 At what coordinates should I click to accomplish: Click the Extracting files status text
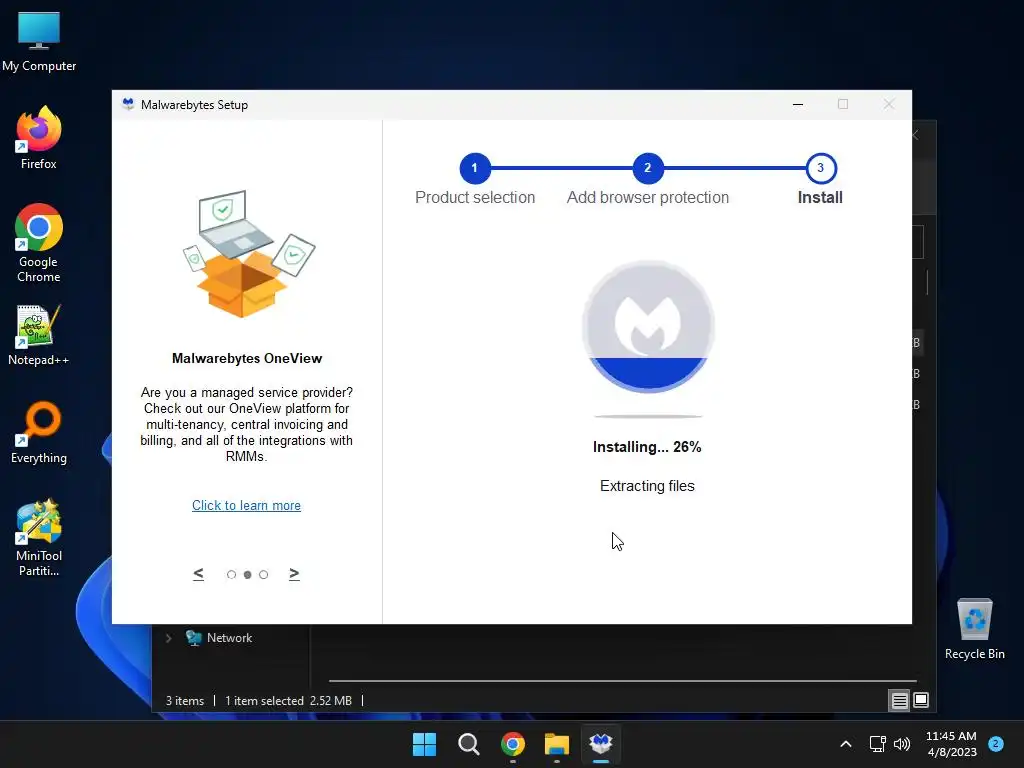pos(647,486)
